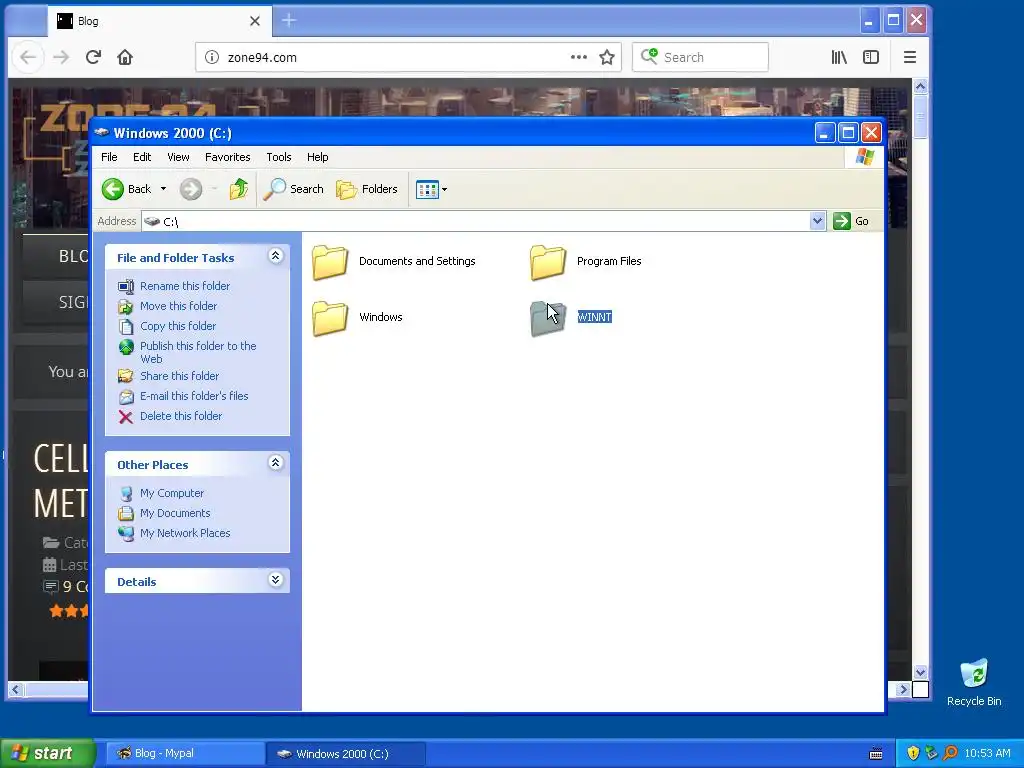Click the greyed Forward arrow in Explorer
This screenshot has height=768, width=1024.
191,189
